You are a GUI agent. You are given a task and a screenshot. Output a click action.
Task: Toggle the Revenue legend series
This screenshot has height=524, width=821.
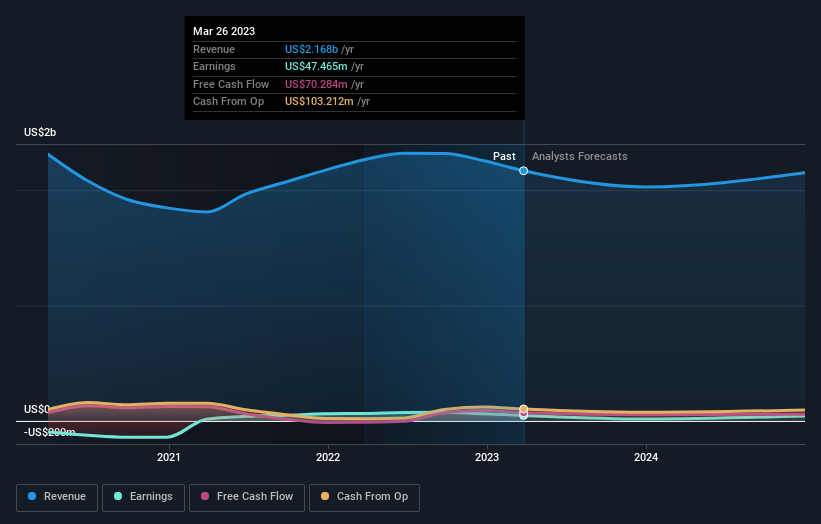click(x=57, y=497)
